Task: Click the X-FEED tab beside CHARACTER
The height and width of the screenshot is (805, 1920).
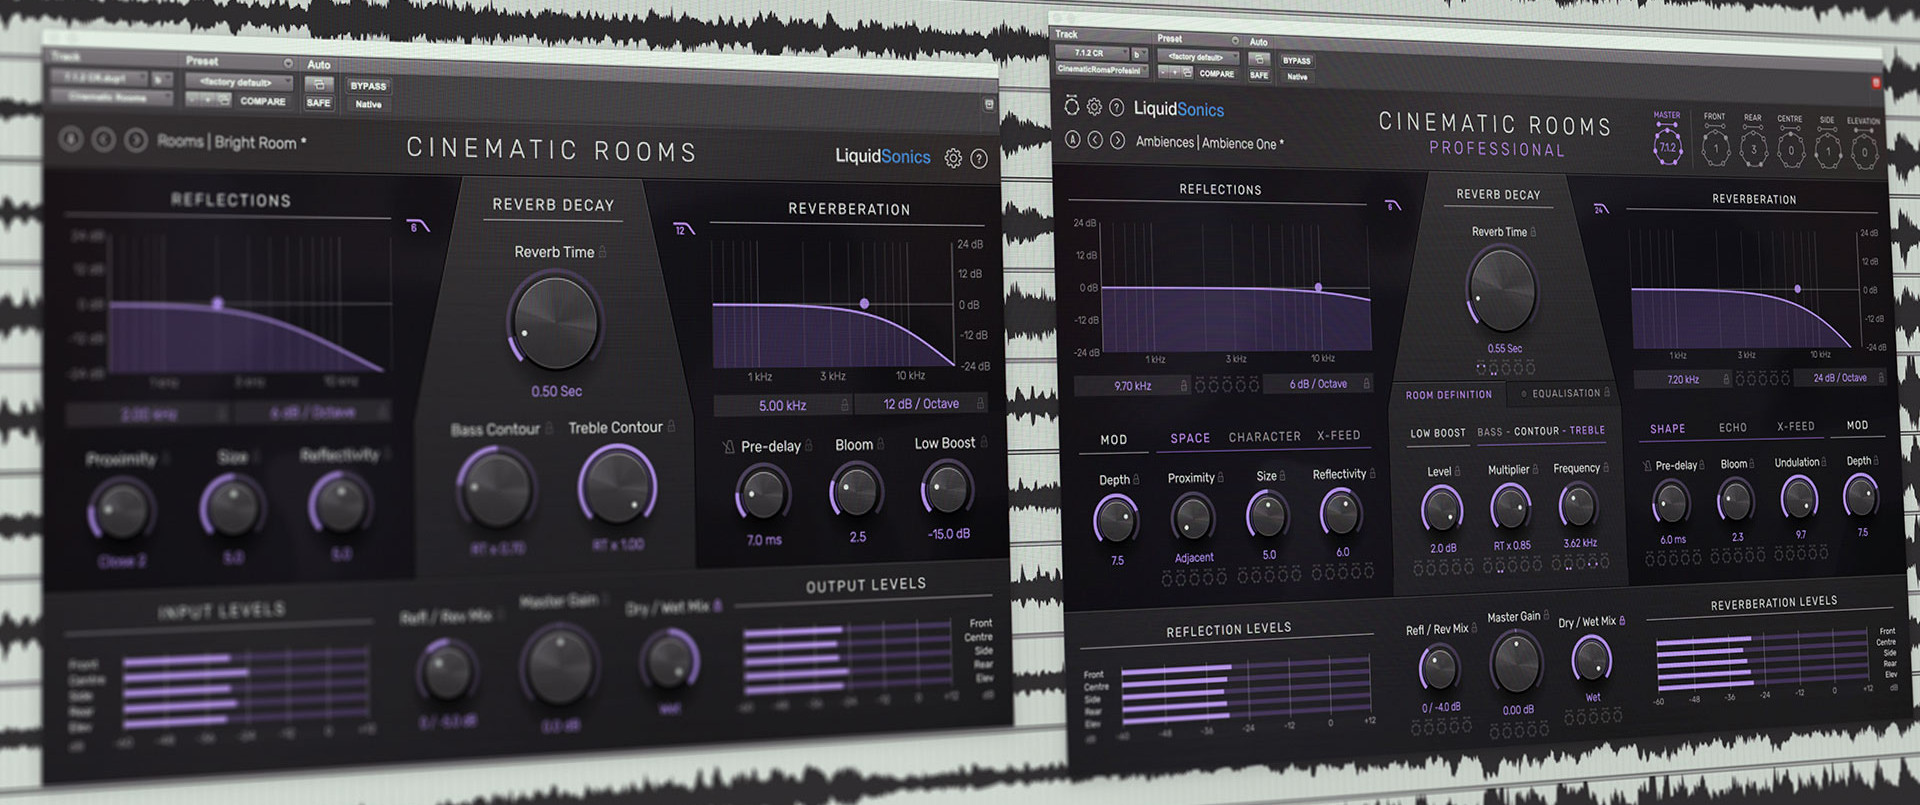Action: (x=1338, y=436)
